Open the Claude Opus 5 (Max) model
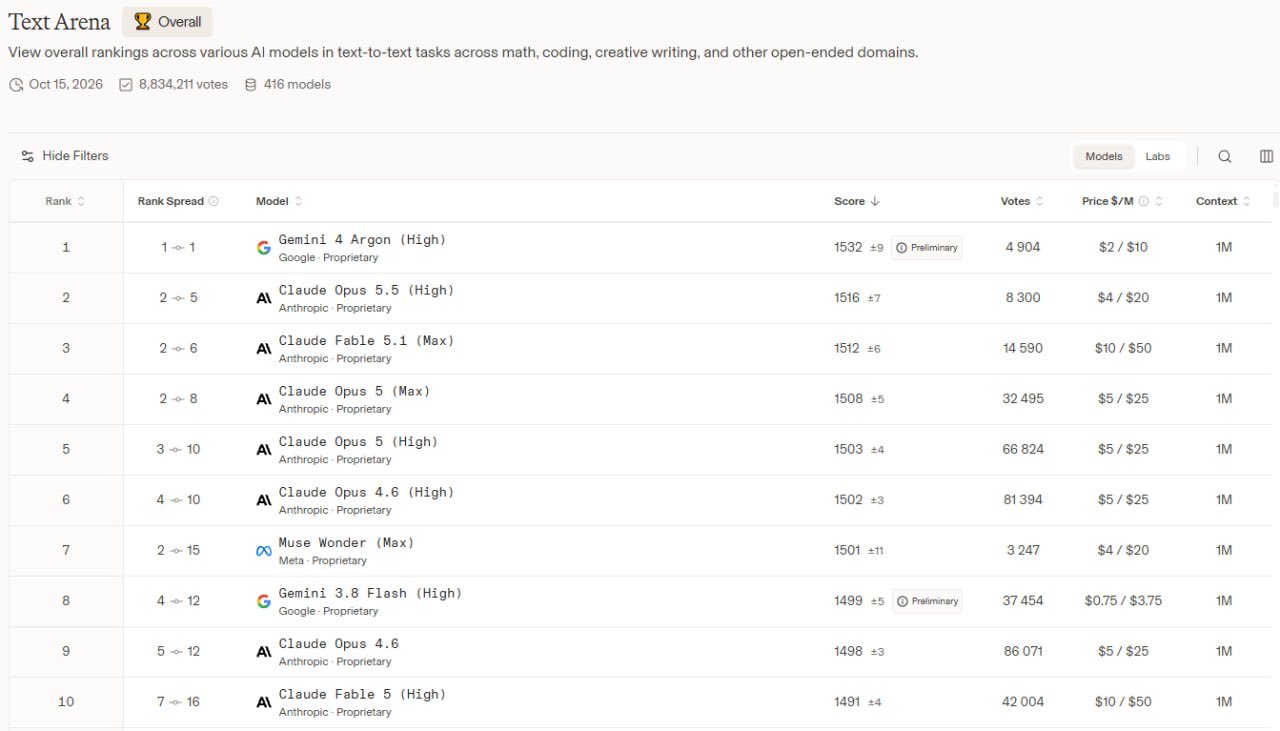The height and width of the screenshot is (731, 1280). click(354, 391)
